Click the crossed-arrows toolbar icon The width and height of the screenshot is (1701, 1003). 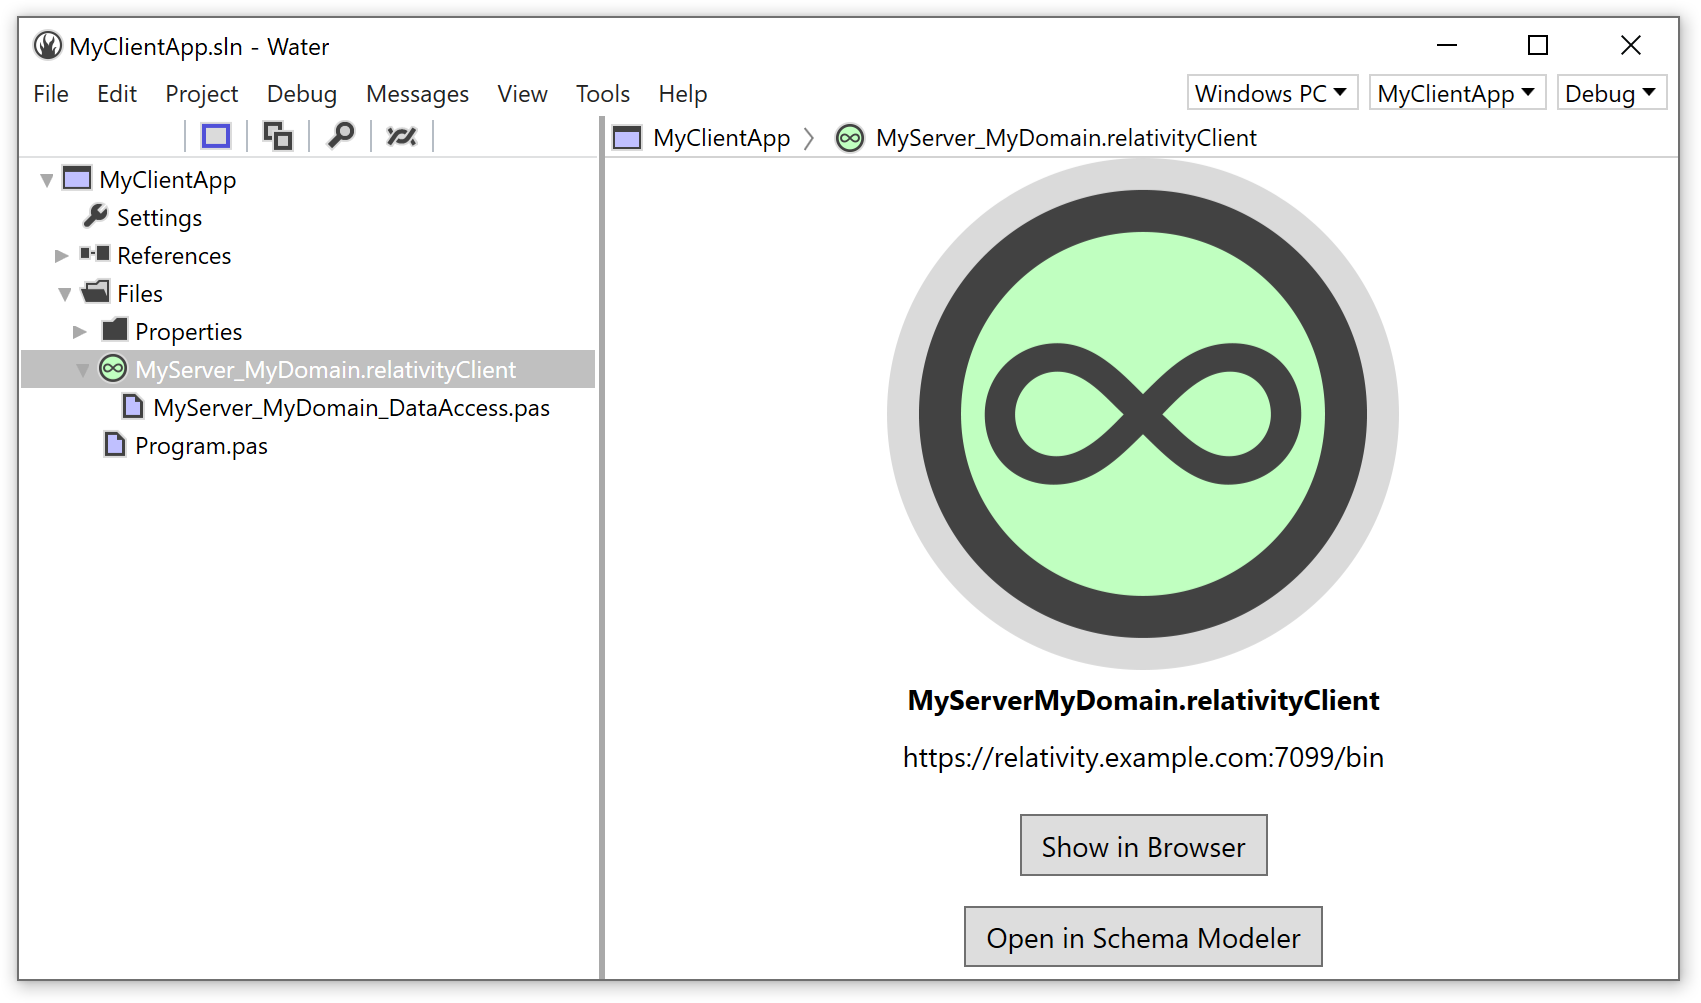(x=401, y=135)
